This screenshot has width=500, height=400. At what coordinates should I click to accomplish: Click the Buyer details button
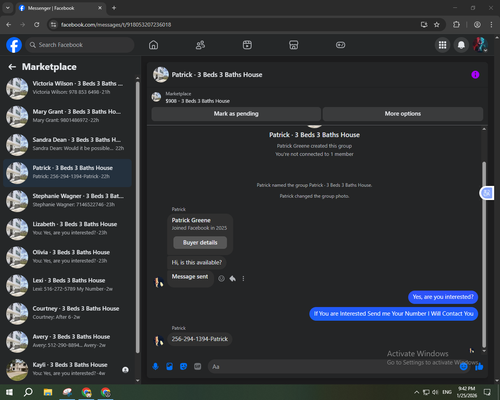pyautogui.click(x=200, y=243)
